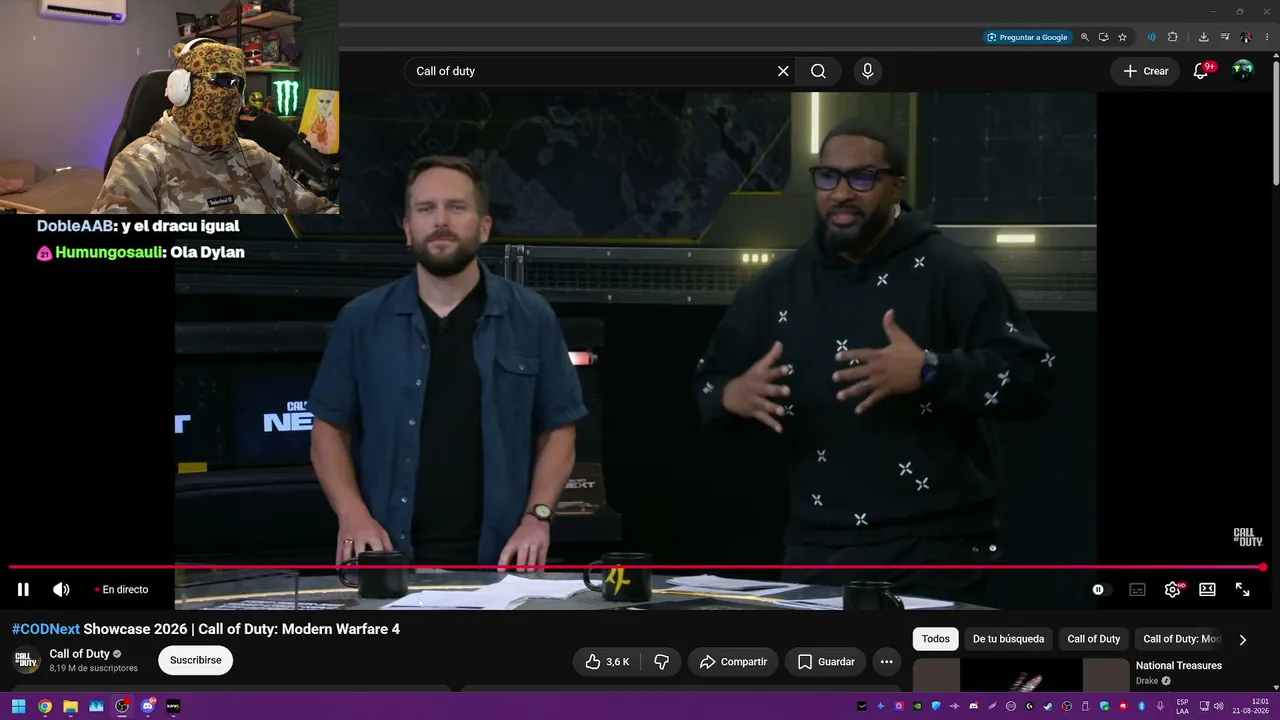Select the Call of Duty: Mod… filter chip

1181,639
